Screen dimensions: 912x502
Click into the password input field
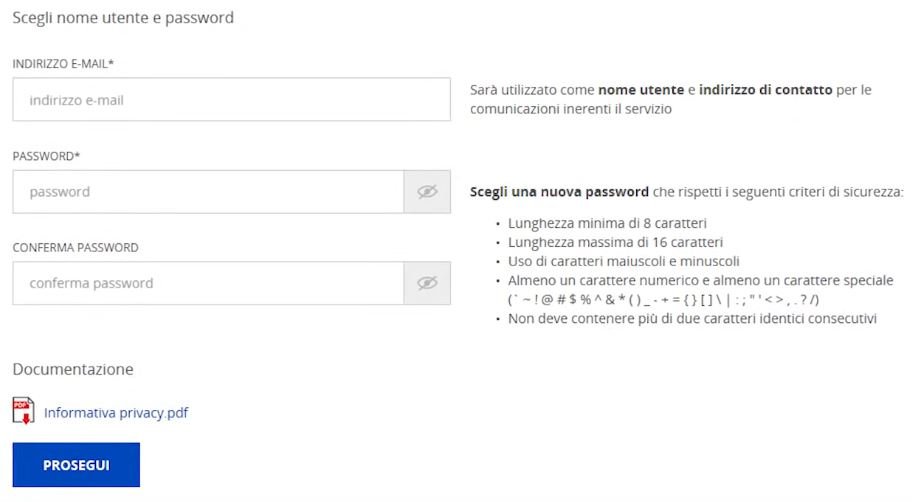208,191
